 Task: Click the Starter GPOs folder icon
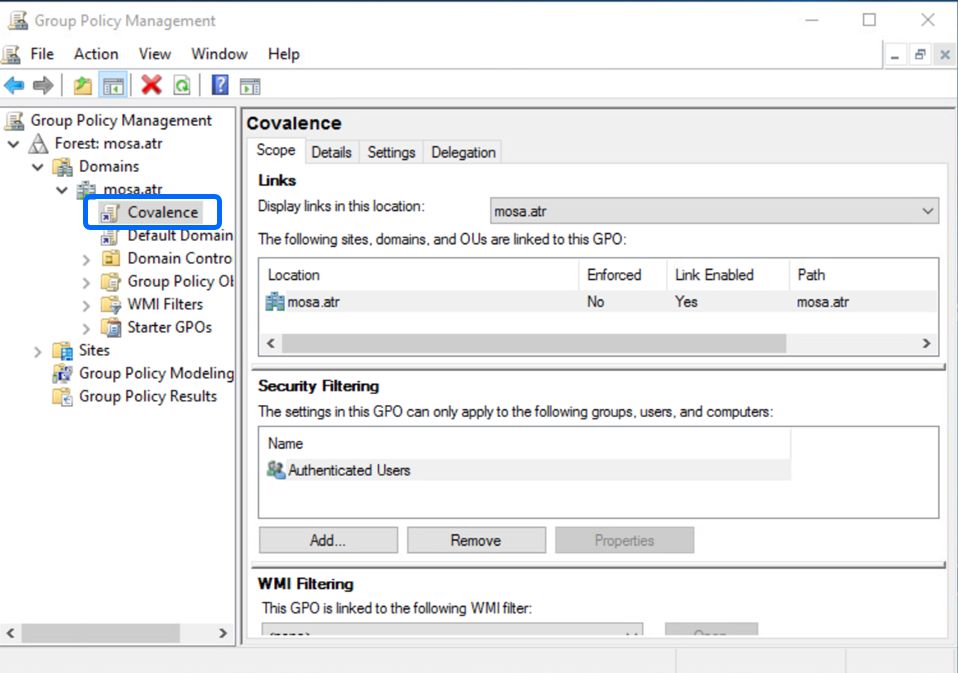coord(111,327)
